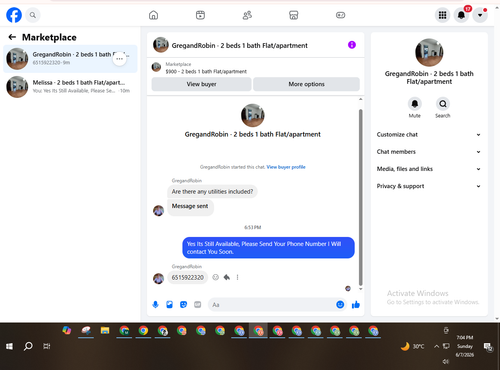Open the Gaming tab
The height and width of the screenshot is (370, 500).
(x=340, y=15)
